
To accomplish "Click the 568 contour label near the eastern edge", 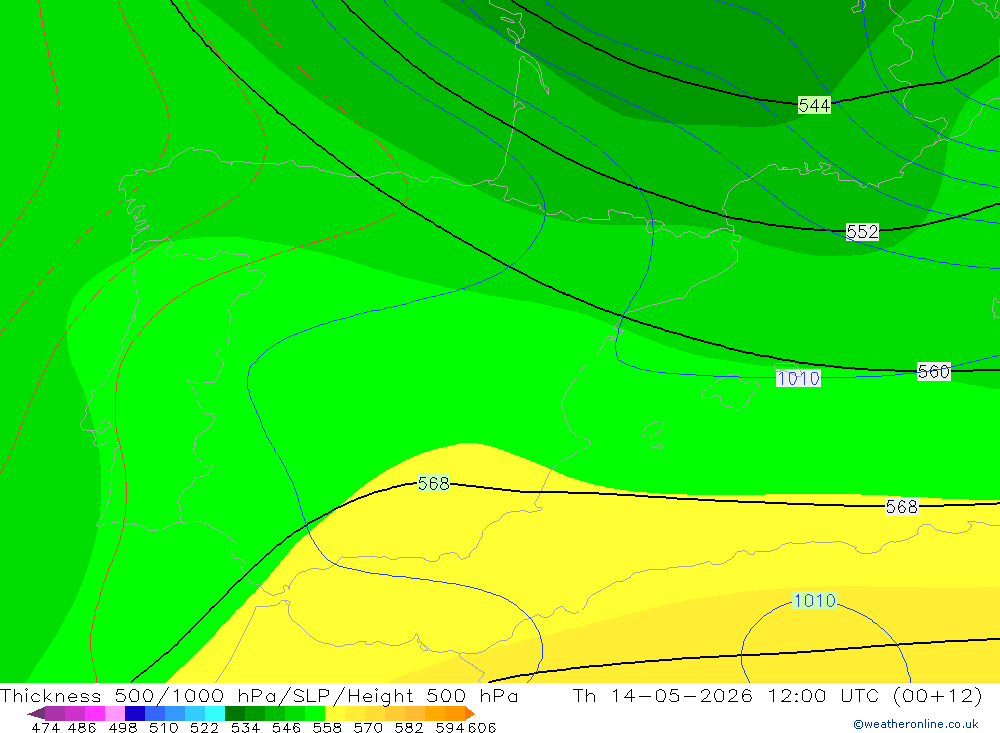I will tap(902, 507).
